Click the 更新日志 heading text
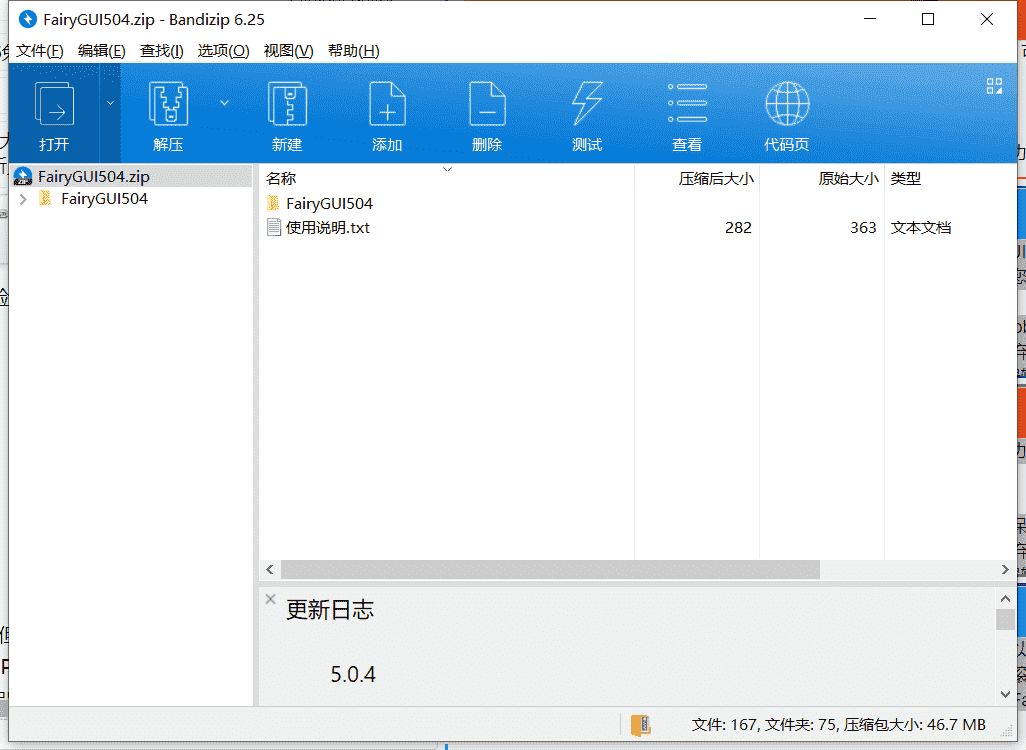1026x750 pixels. (330, 610)
